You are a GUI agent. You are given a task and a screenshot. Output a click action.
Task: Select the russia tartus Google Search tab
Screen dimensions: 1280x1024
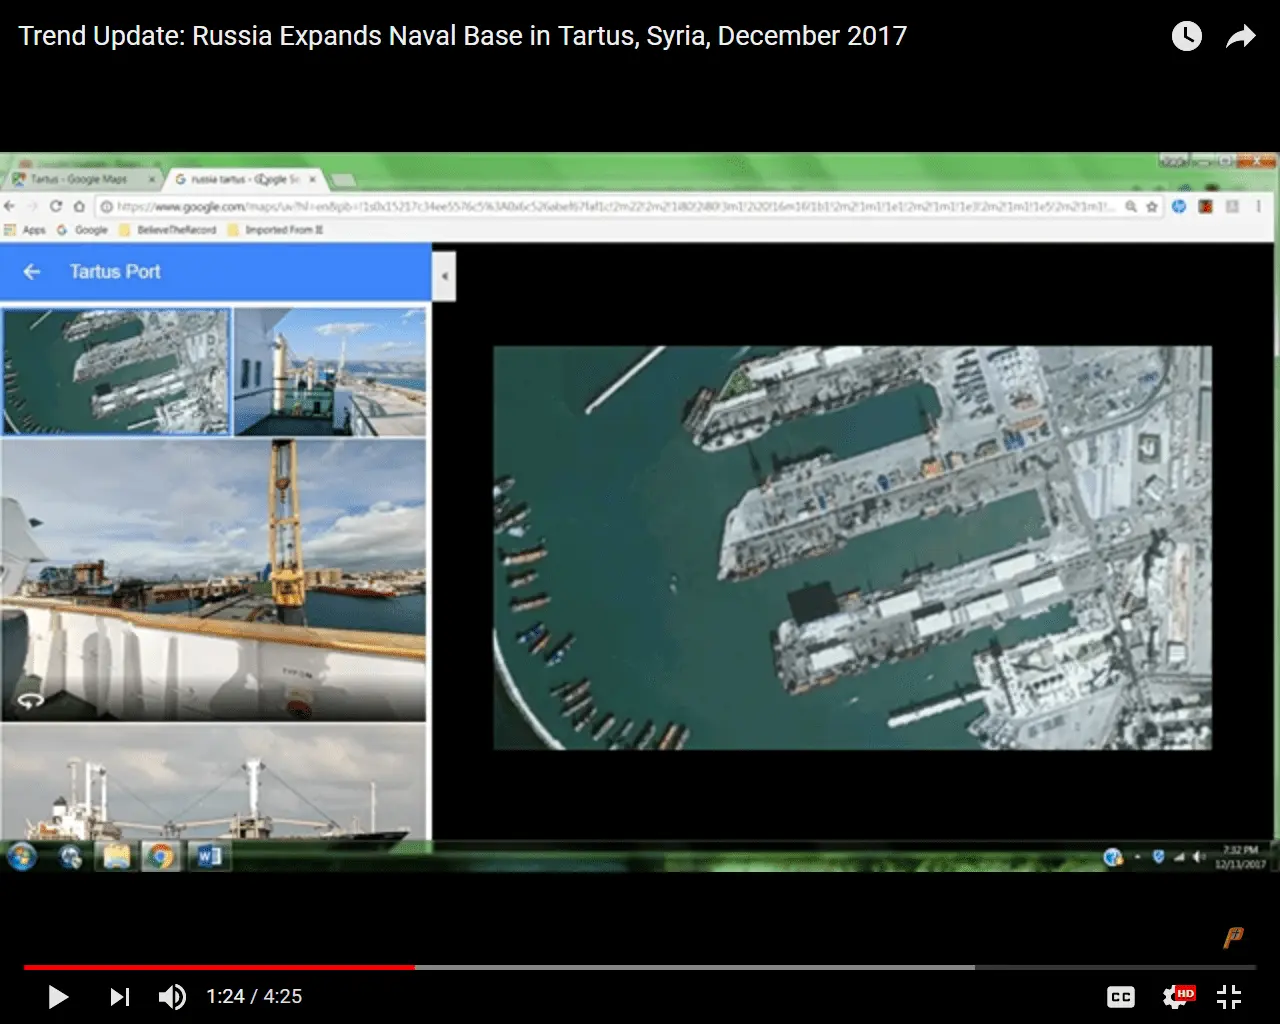tap(240, 179)
